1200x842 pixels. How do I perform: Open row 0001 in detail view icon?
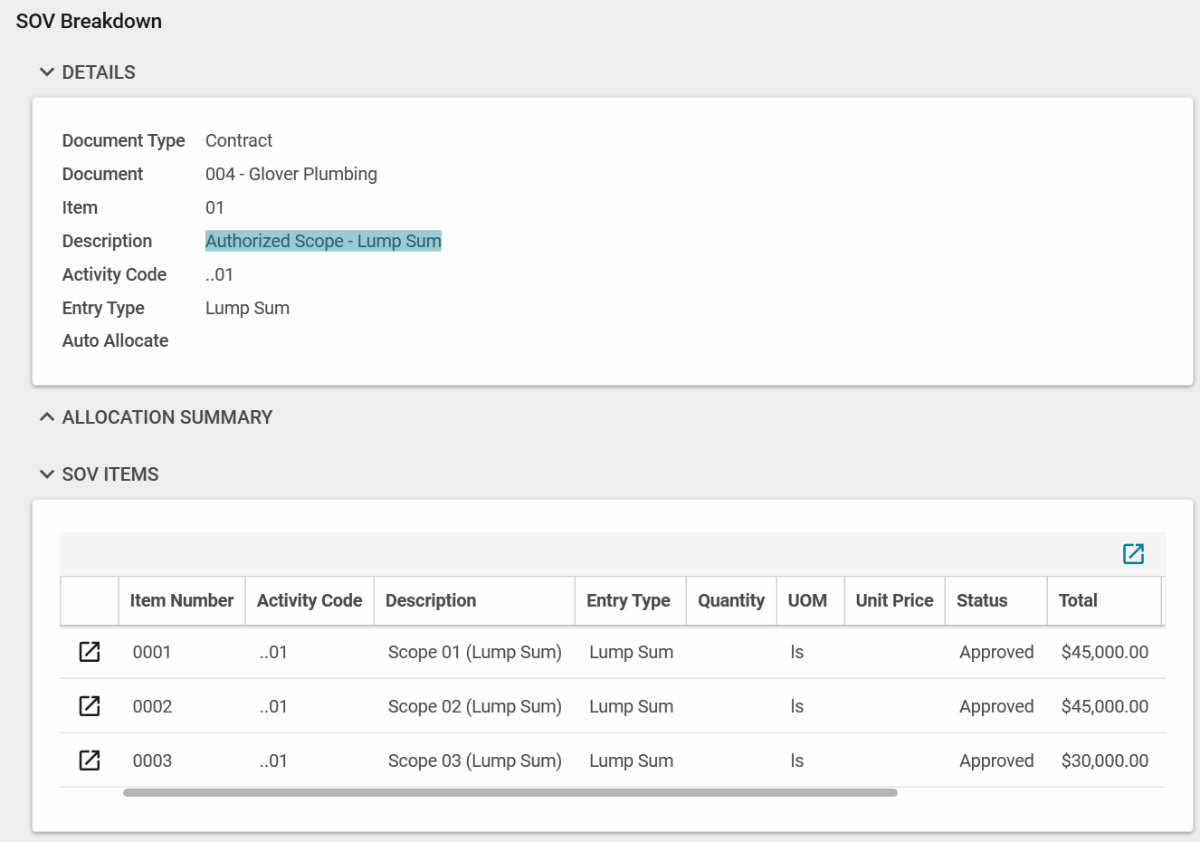89,652
